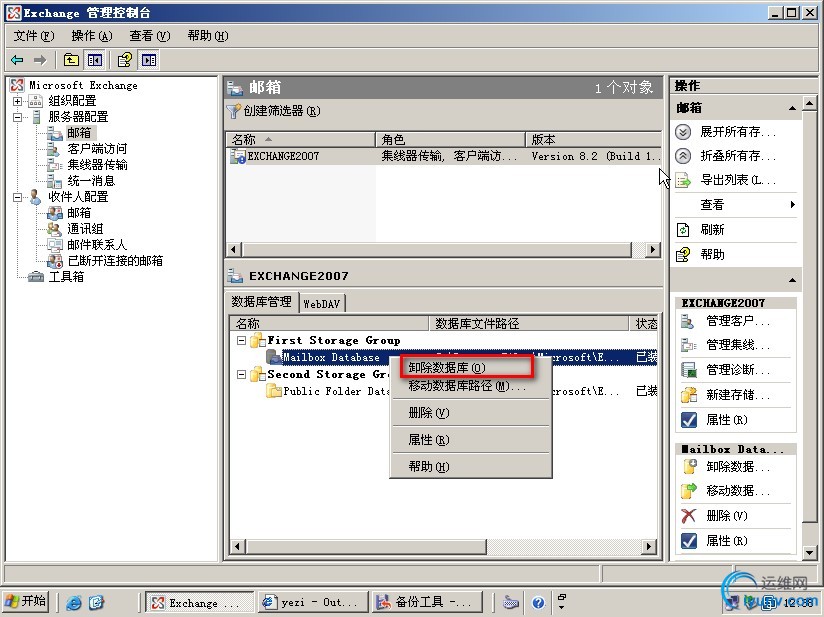This screenshot has width=824, height=617.
Task: Collapse the 邮箱 section of the actions pane
Action: tap(792, 108)
